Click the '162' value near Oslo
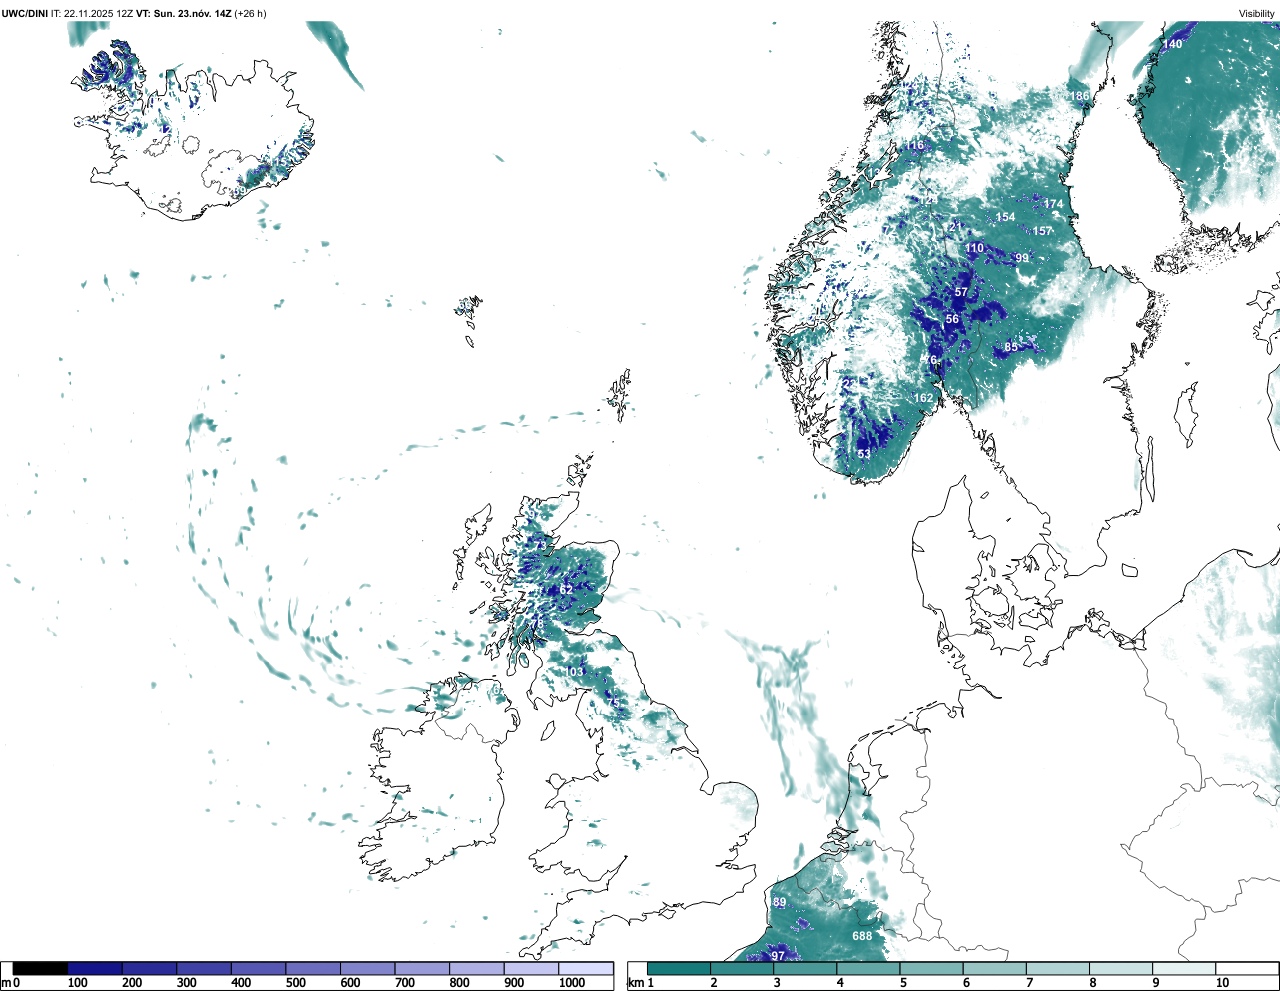The width and height of the screenshot is (1280, 991). [x=923, y=398]
